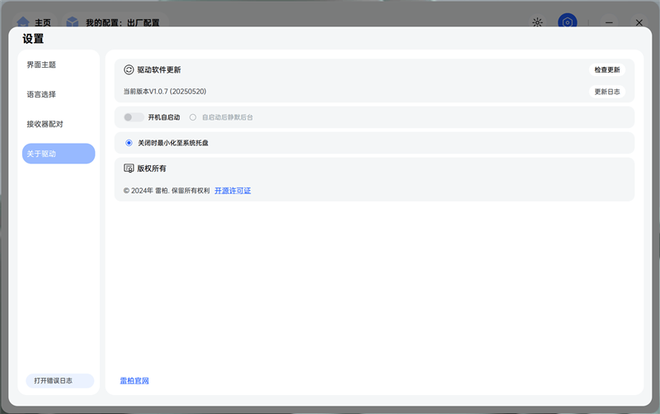
Task: Click the home icon next to 主页
Action: [x=23, y=21]
